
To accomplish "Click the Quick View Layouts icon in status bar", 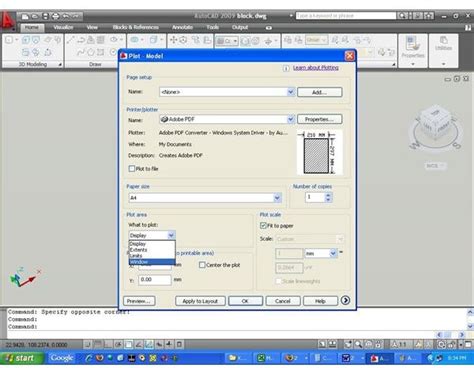I will click(x=332, y=344).
